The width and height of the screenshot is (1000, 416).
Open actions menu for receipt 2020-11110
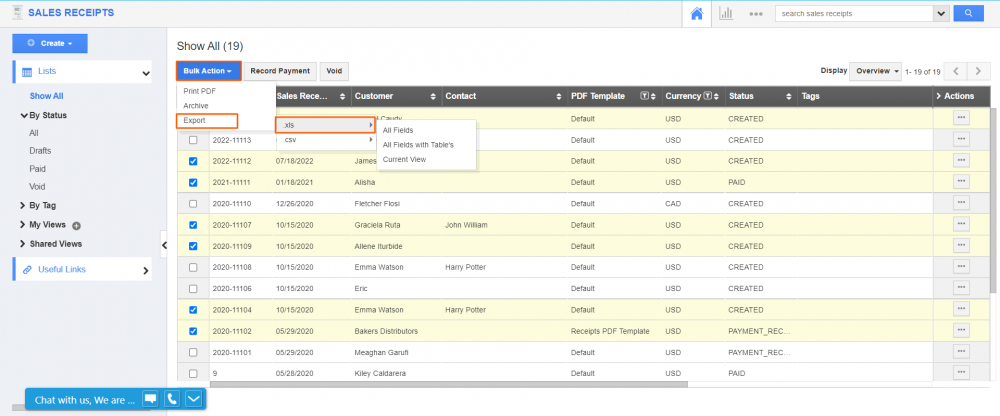[961, 203]
